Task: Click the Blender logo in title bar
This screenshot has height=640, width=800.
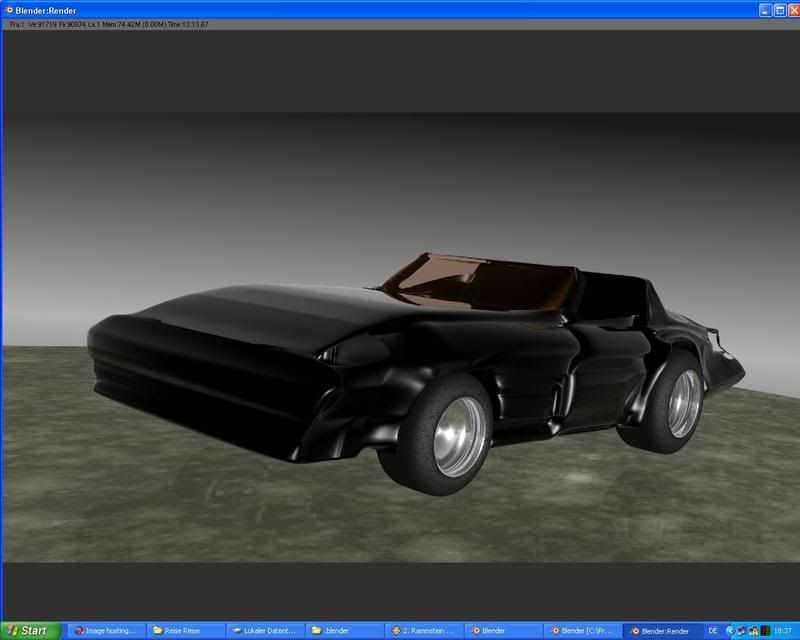Action: tap(8, 9)
